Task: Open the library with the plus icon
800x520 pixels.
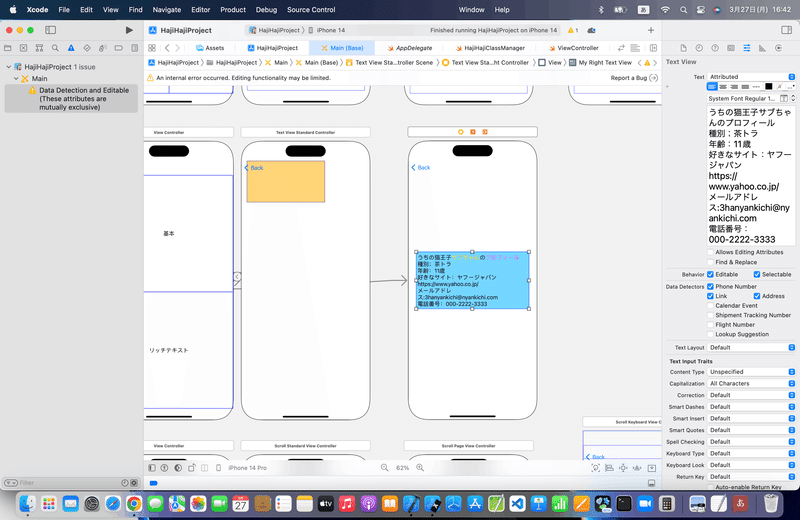Action: tap(651, 30)
